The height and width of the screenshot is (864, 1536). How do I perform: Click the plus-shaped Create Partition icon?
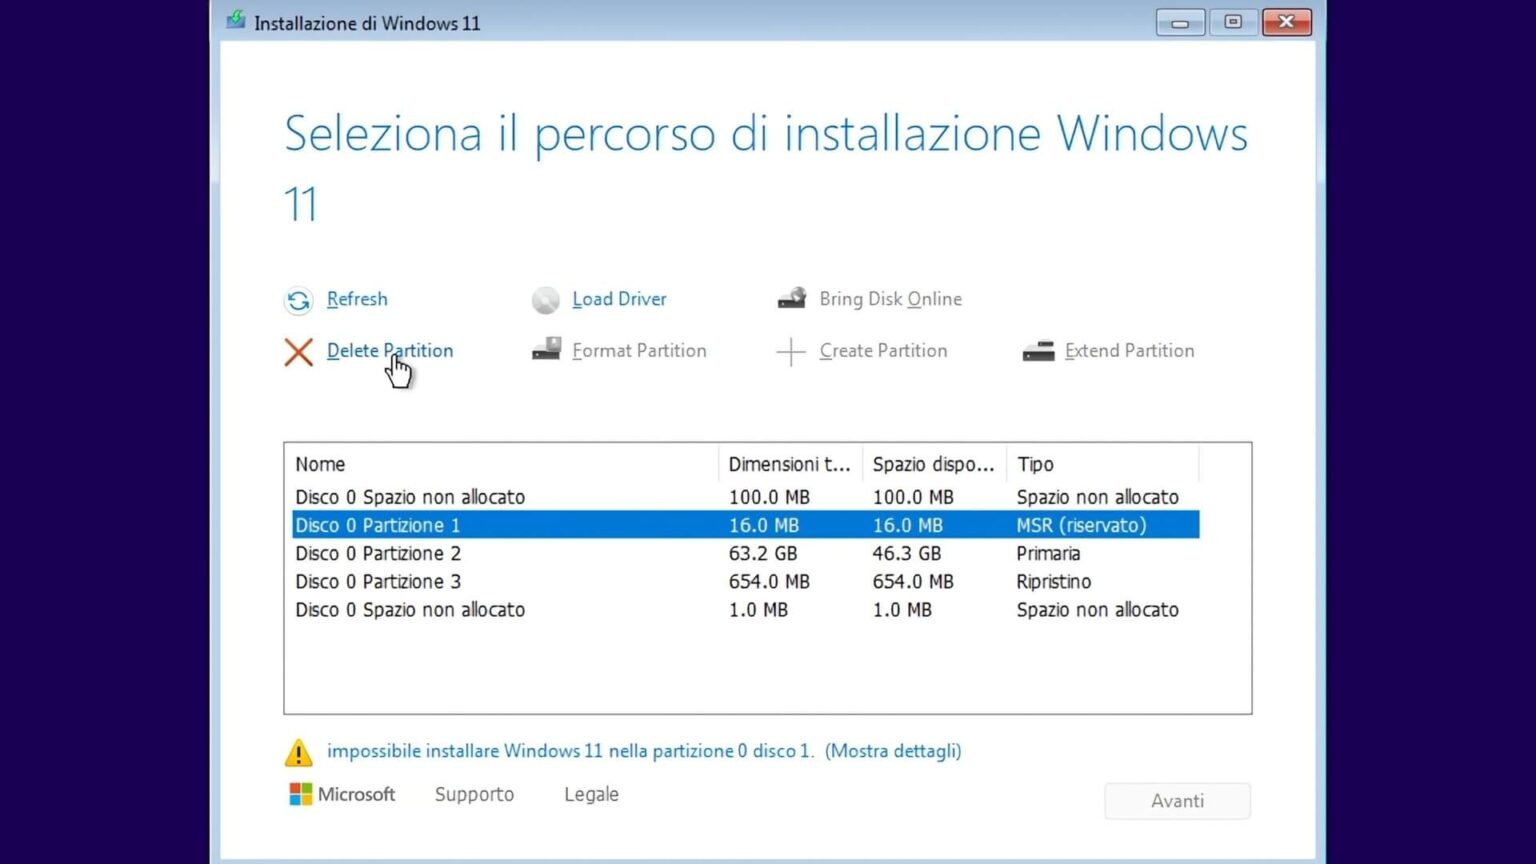791,351
